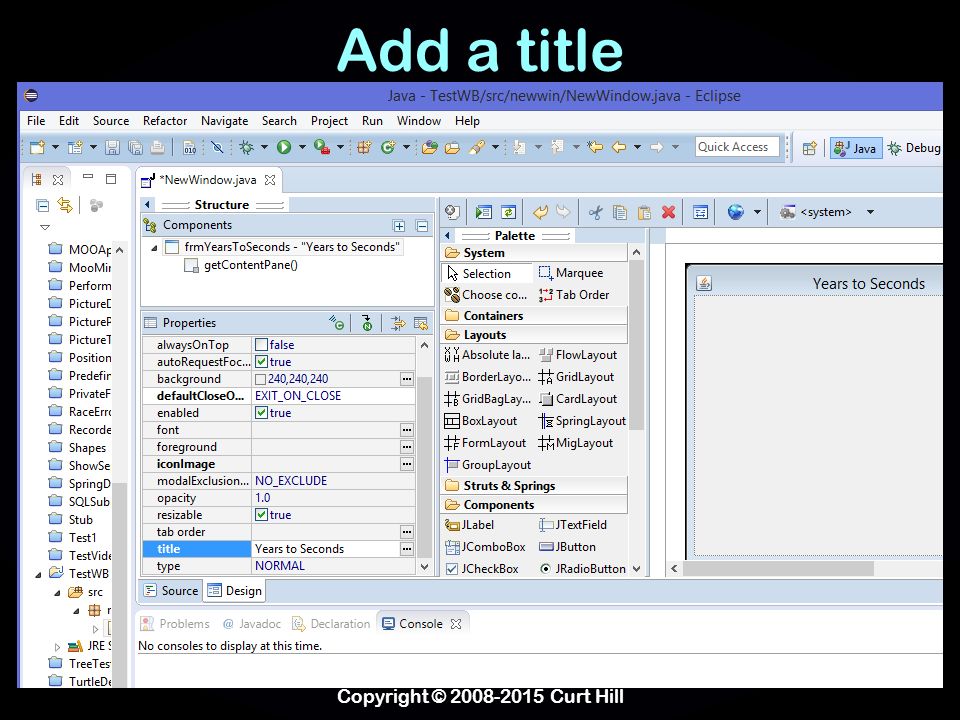Image resolution: width=960 pixels, height=720 pixels.
Task: Focus the Quick Access search field
Action: (x=737, y=147)
